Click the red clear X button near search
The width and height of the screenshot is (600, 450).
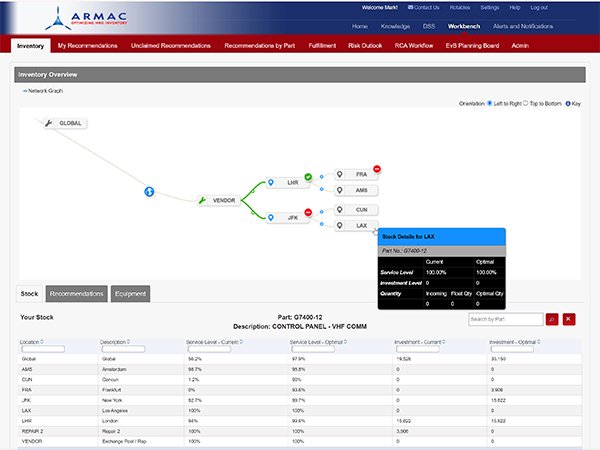click(x=569, y=319)
